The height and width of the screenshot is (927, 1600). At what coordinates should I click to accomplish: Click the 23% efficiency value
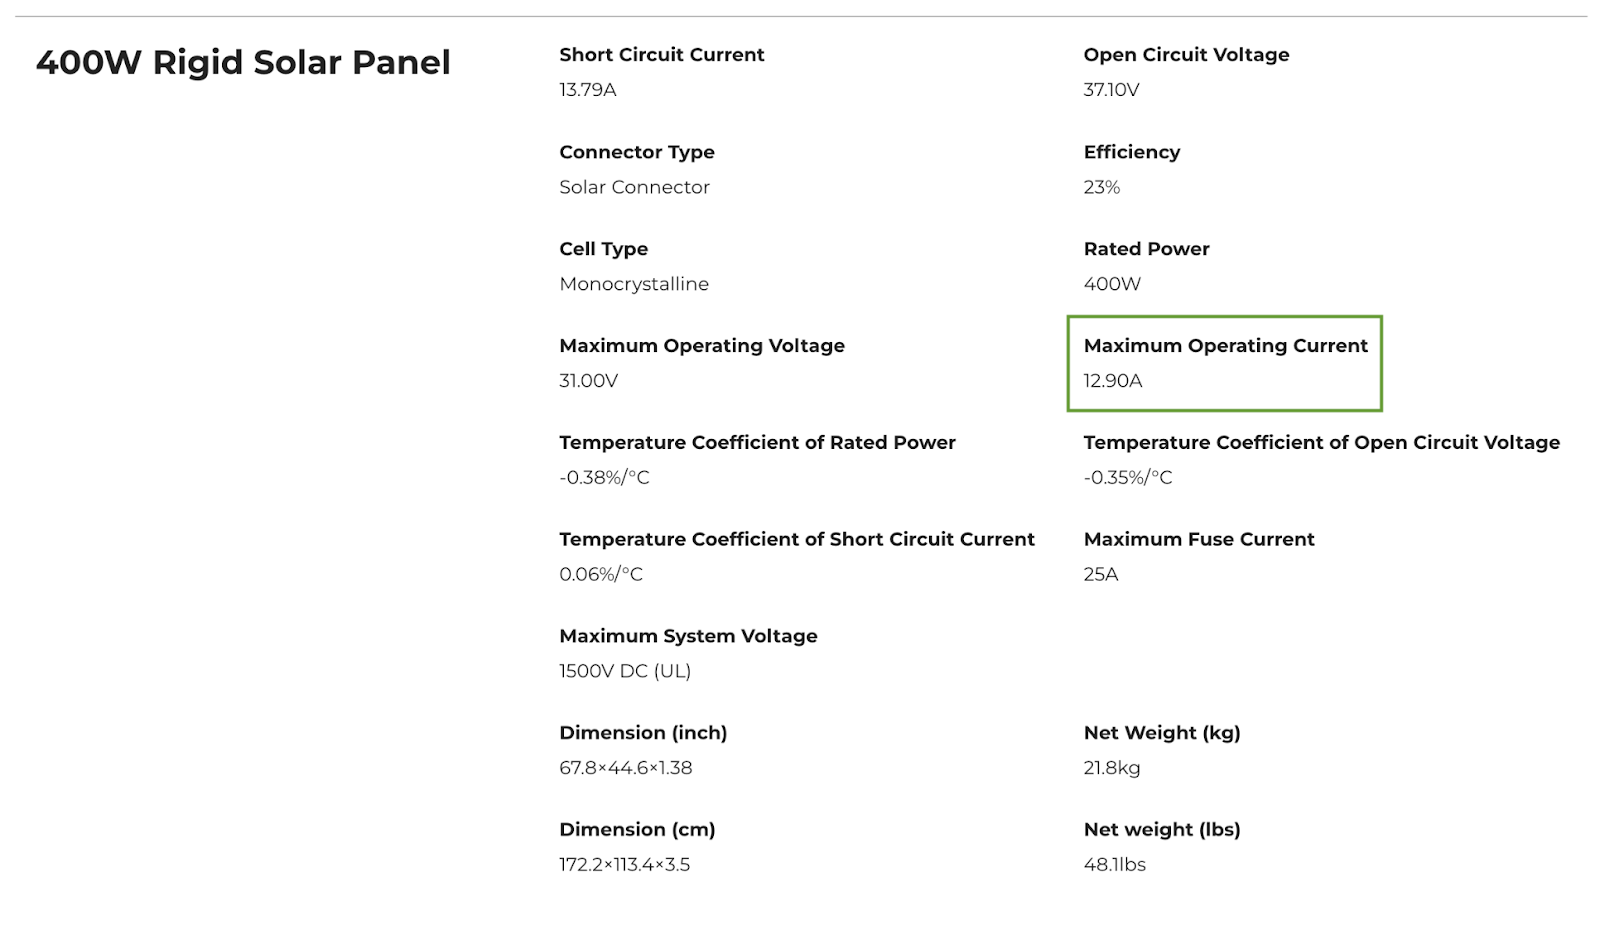coord(1101,187)
